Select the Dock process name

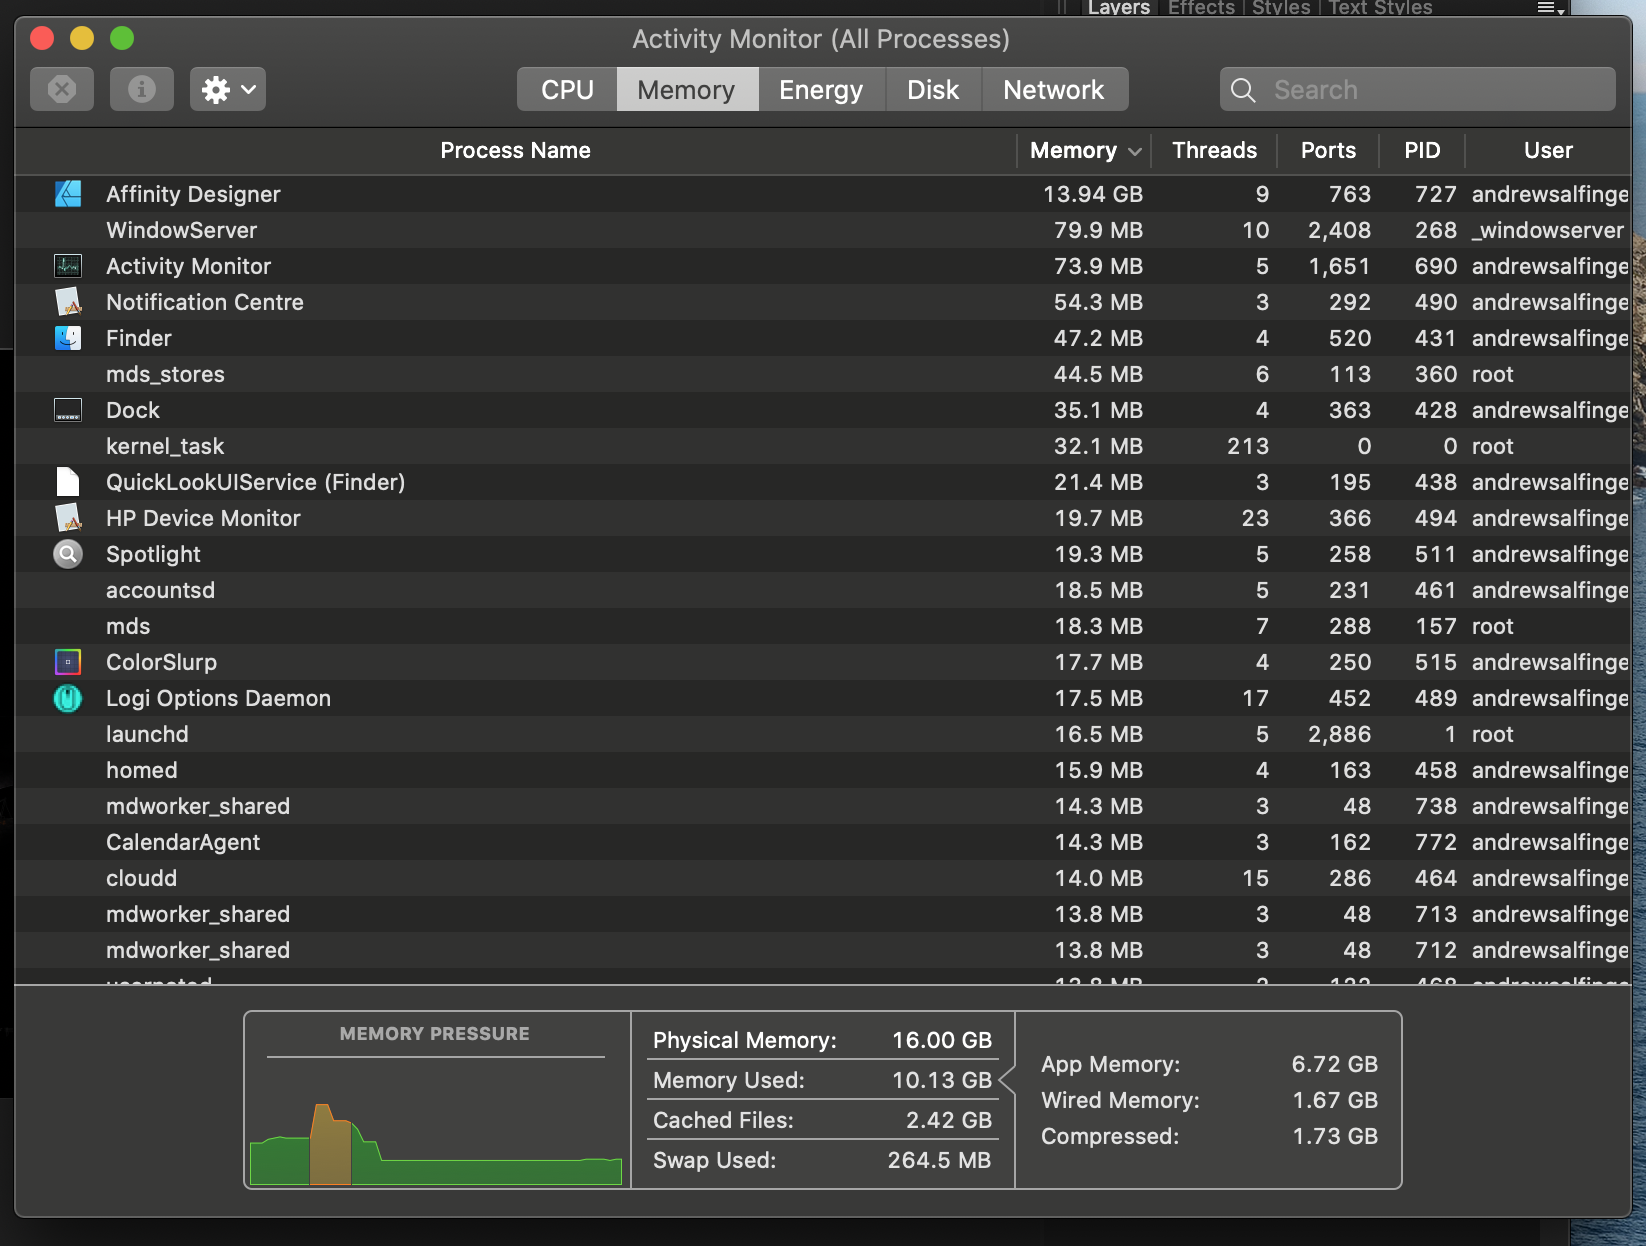click(133, 410)
